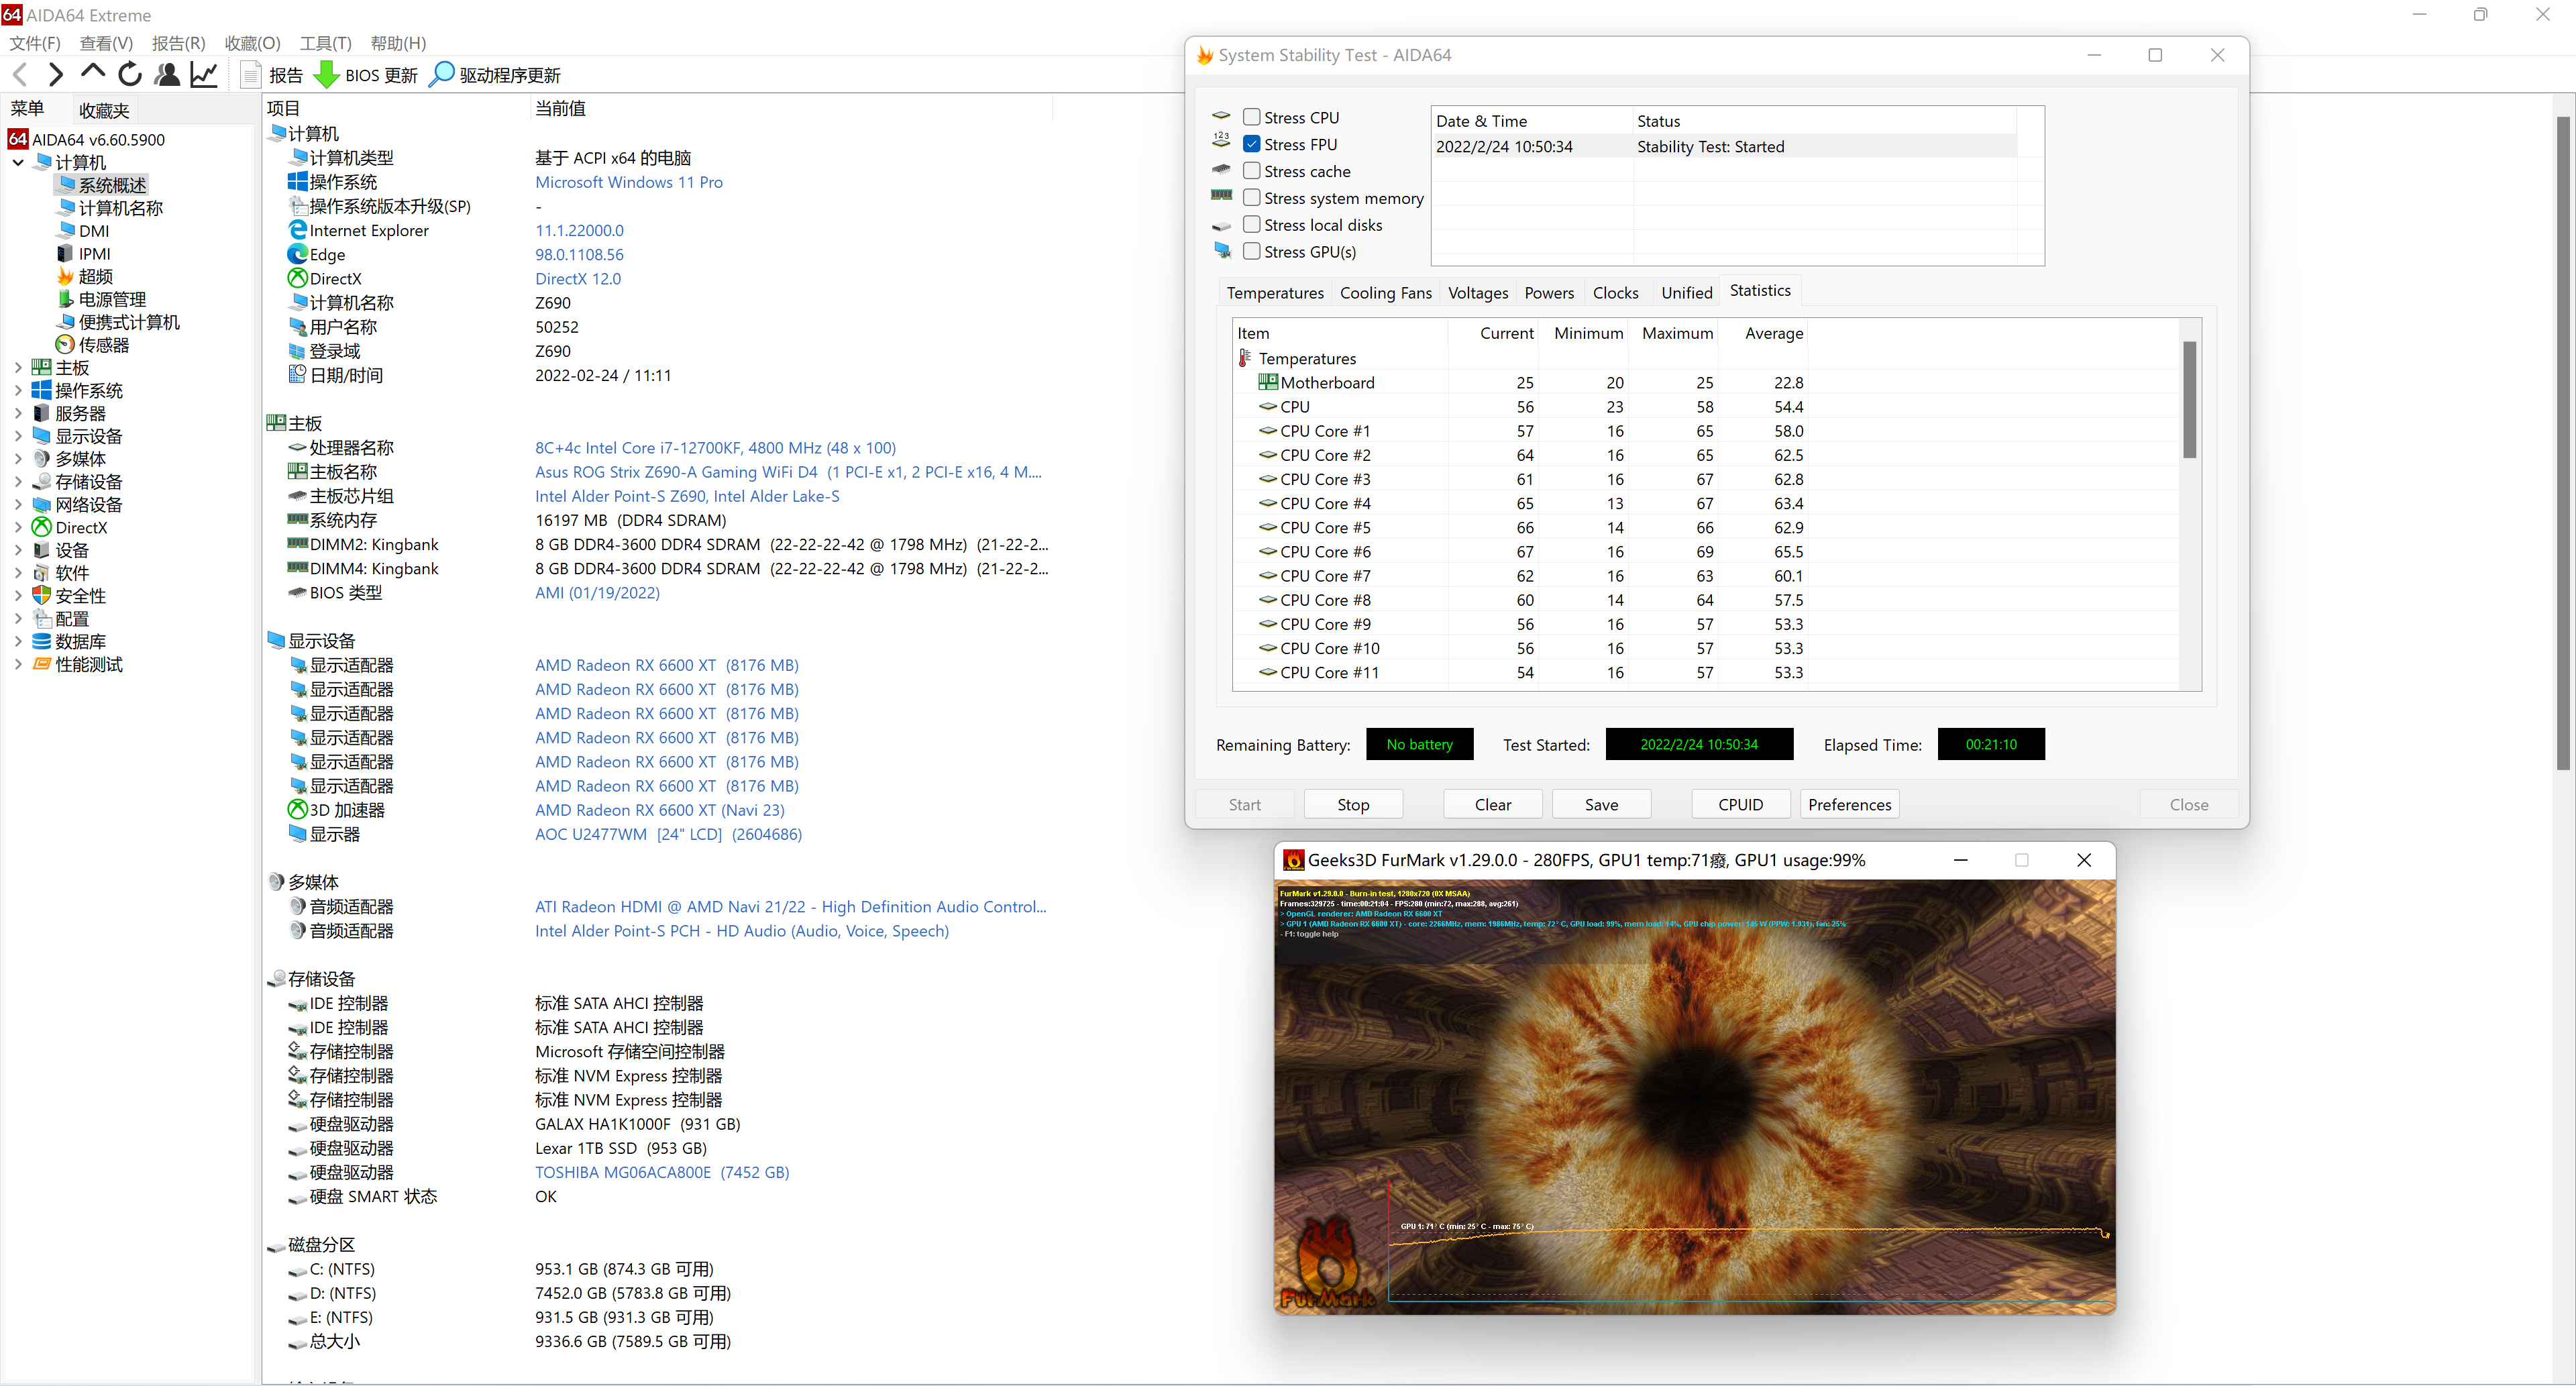
Task: Open the 文件(F) menu
Action: (35, 43)
